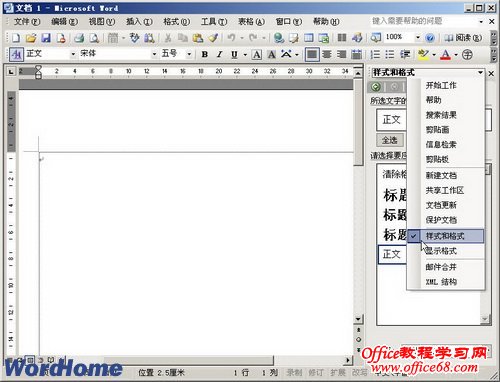Click the 全选 button in task pane
The height and width of the screenshot is (382, 500).
click(x=390, y=140)
